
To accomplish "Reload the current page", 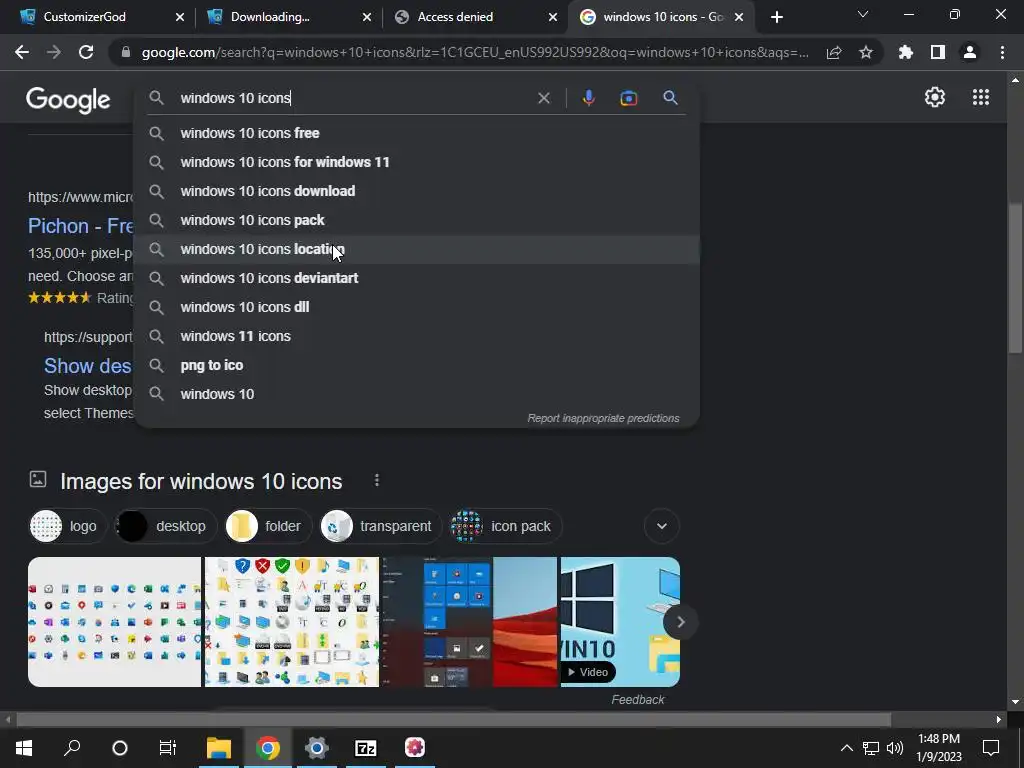I will point(86,52).
